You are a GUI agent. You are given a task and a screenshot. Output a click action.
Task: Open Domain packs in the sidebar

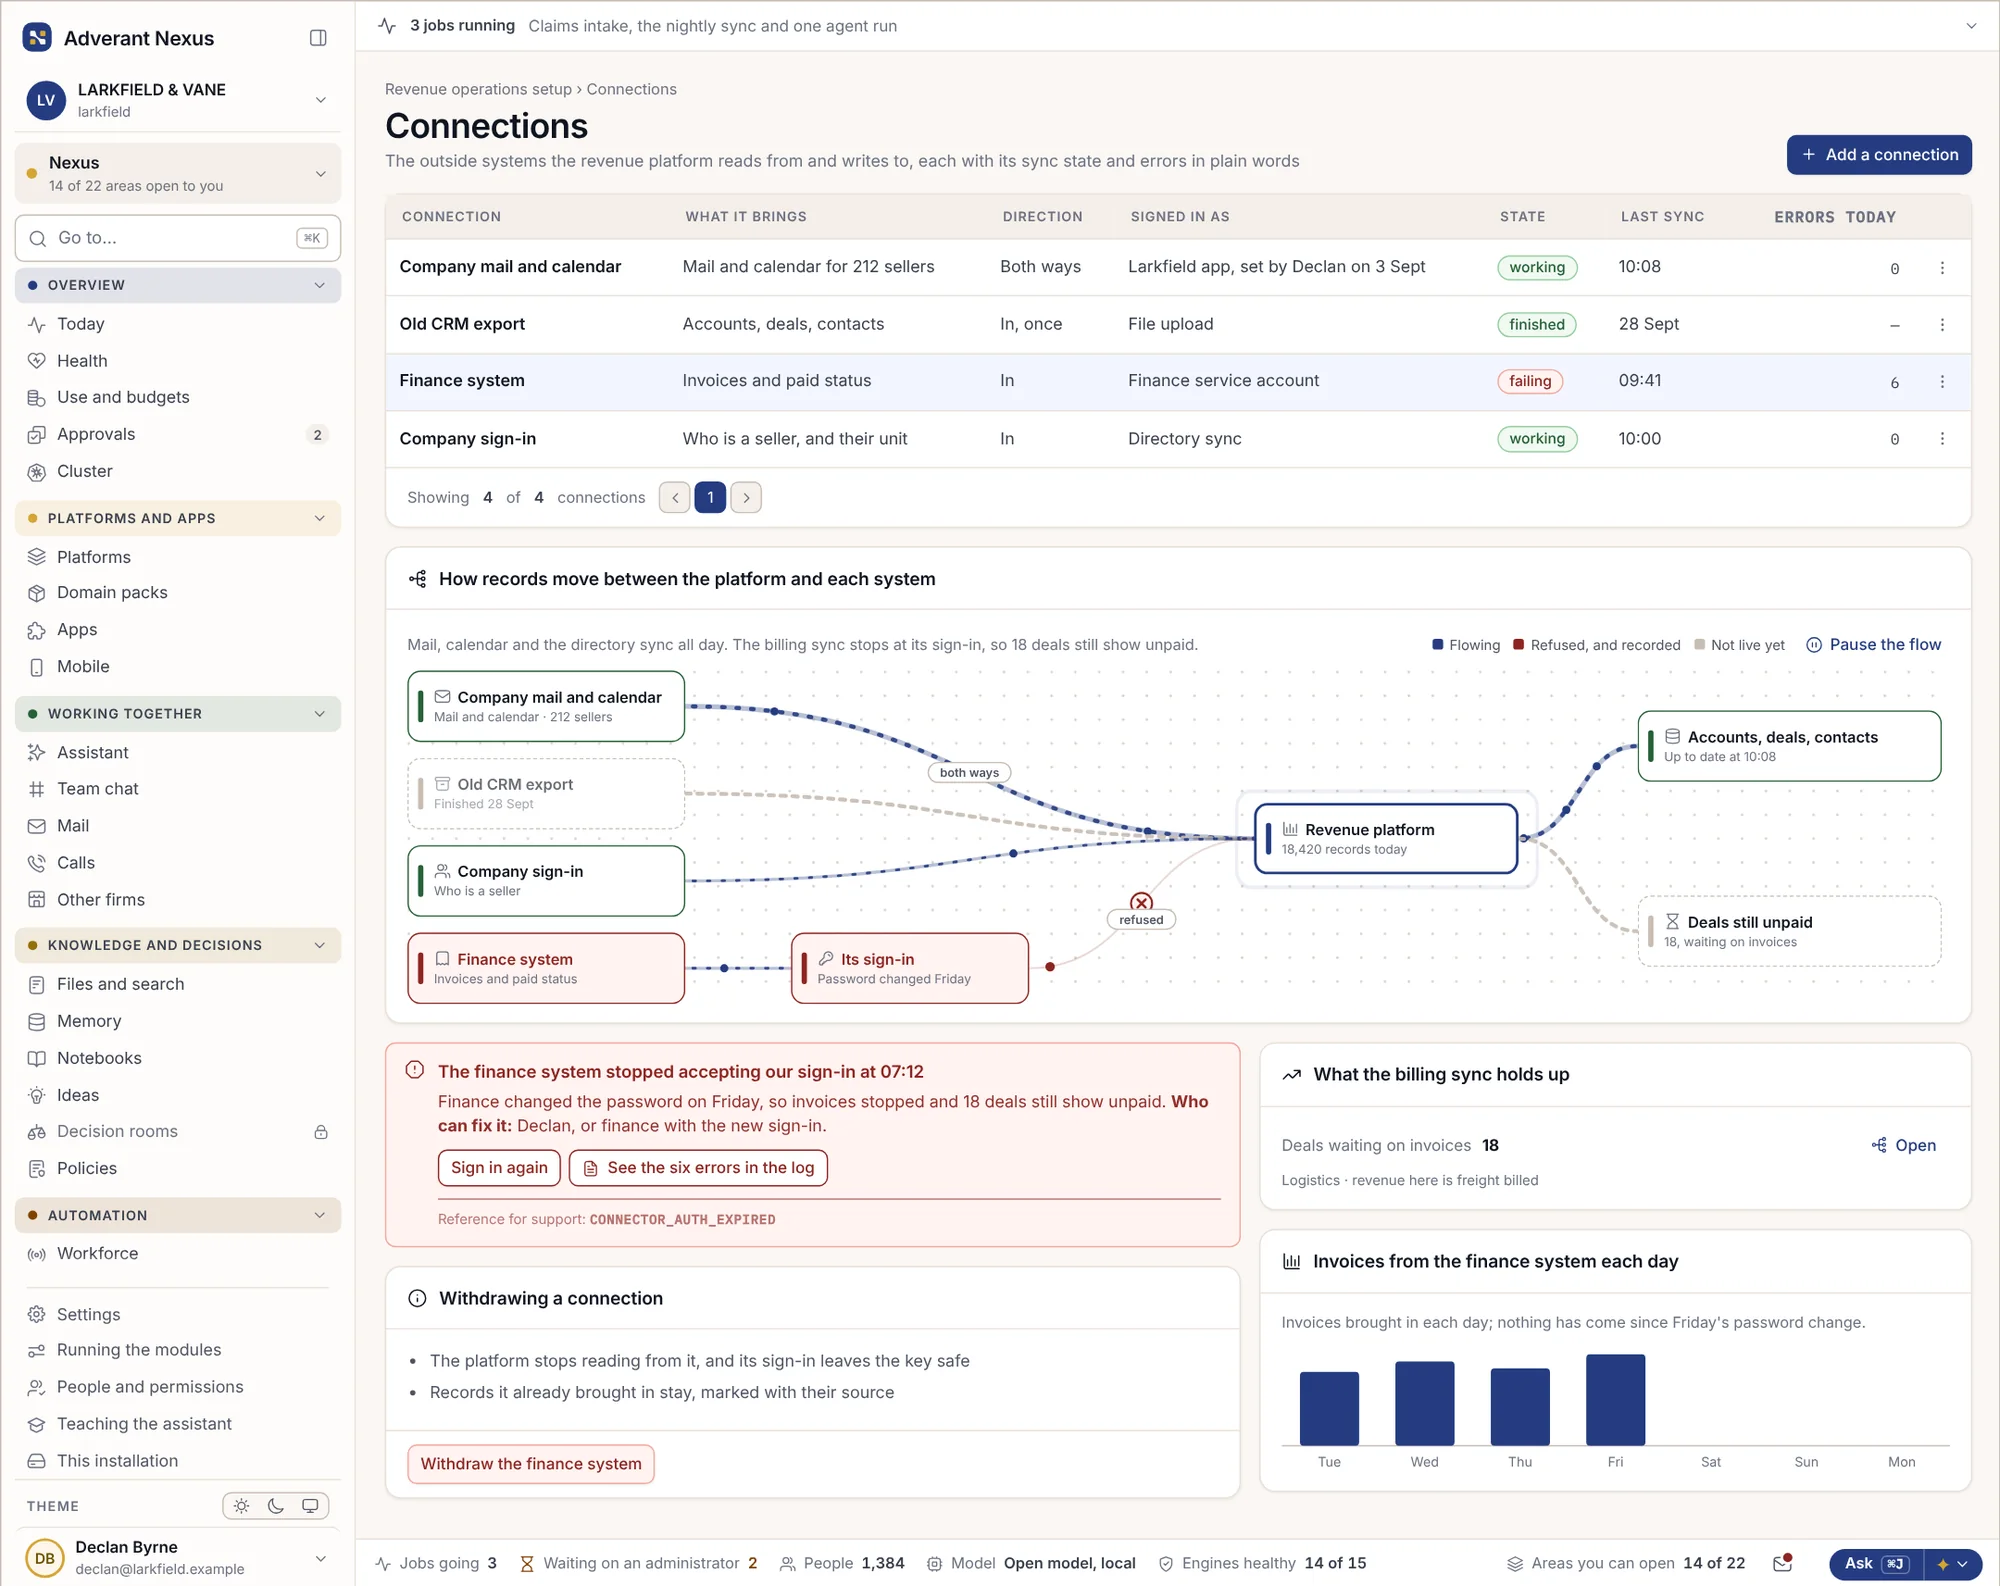tap(178, 593)
